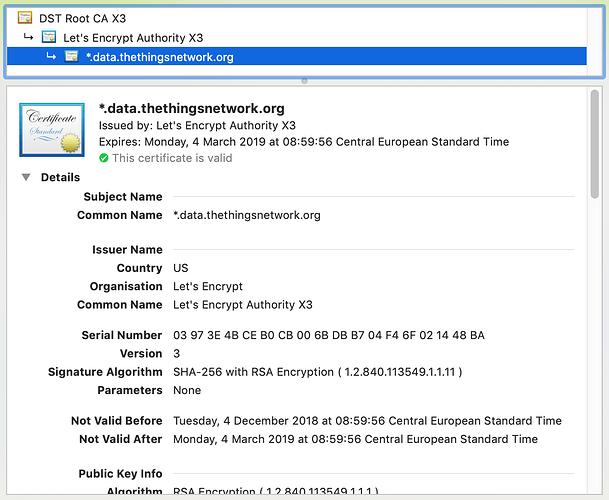
Task: Click the split divider handle between panes
Action: click(304, 80)
